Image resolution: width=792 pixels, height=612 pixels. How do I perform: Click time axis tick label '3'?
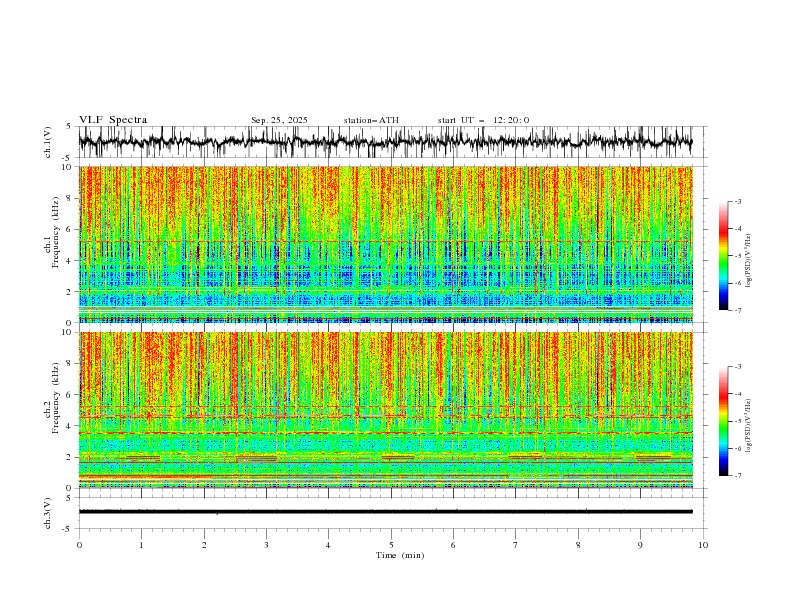pos(266,545)
